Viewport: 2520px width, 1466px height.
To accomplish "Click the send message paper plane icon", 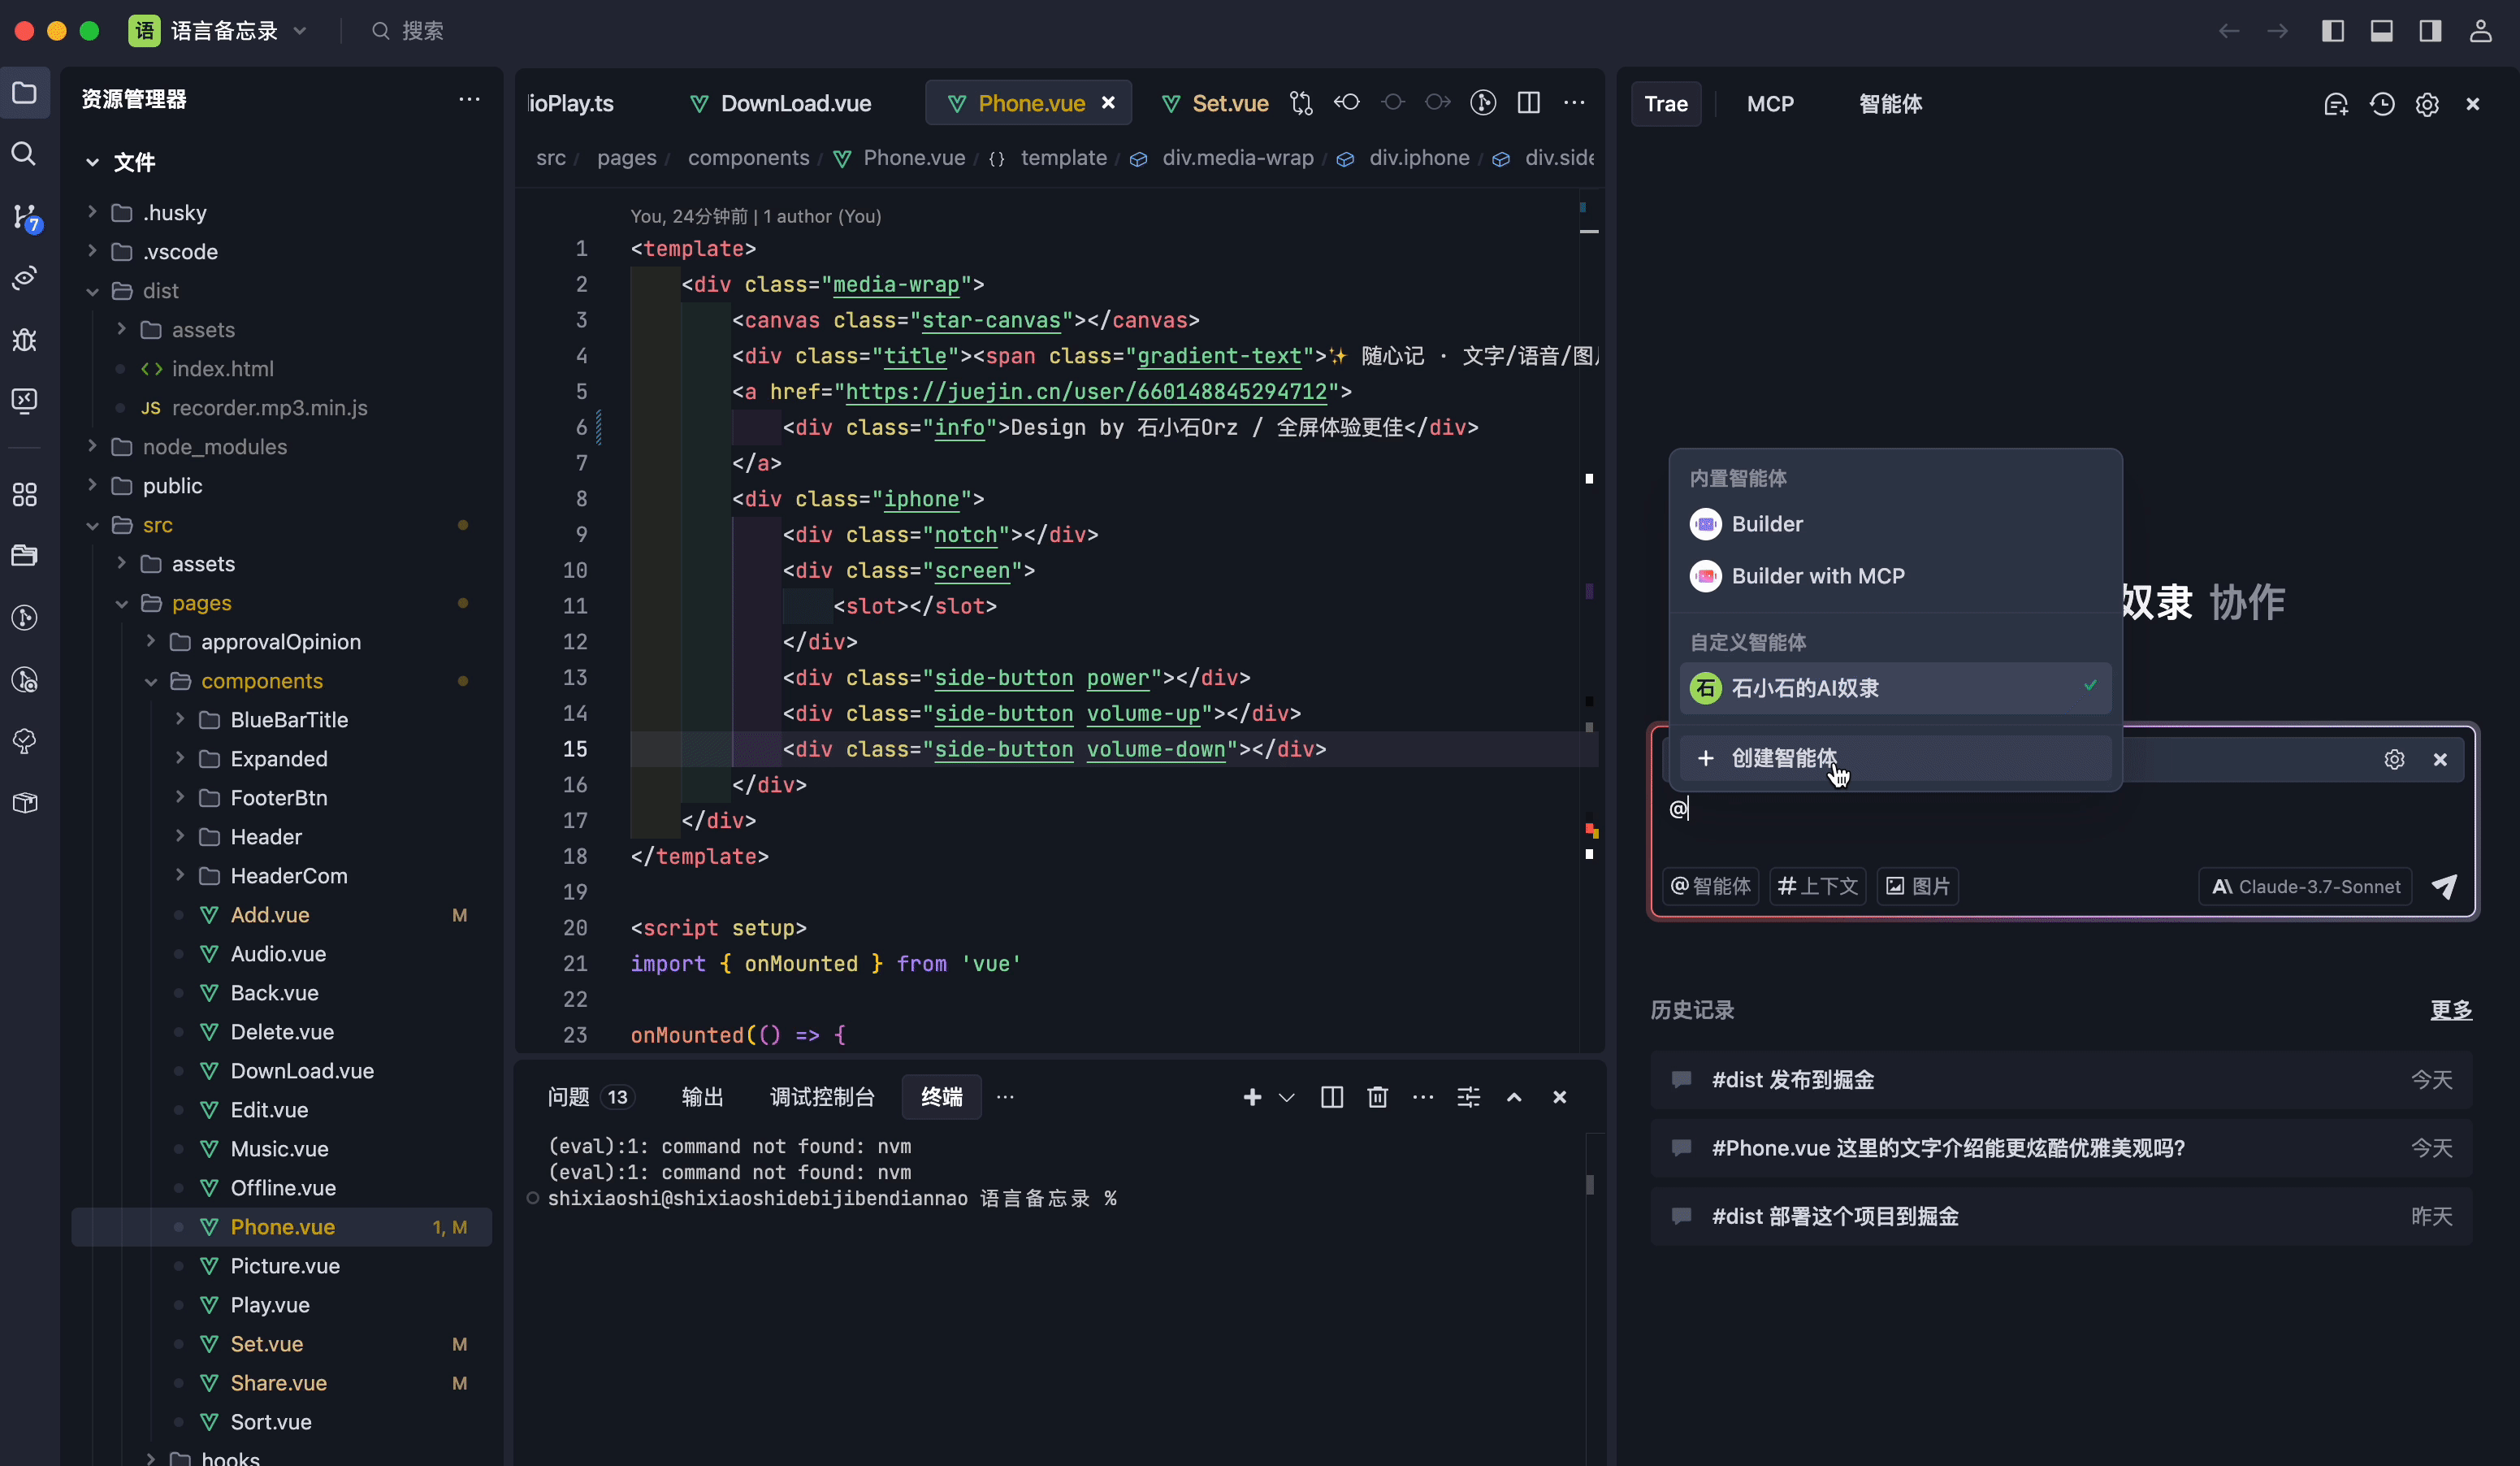I will [x=2444, y=886].
